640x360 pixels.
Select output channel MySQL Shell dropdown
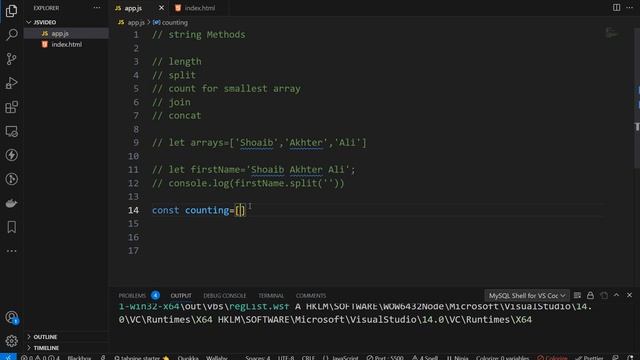point(527,295)
